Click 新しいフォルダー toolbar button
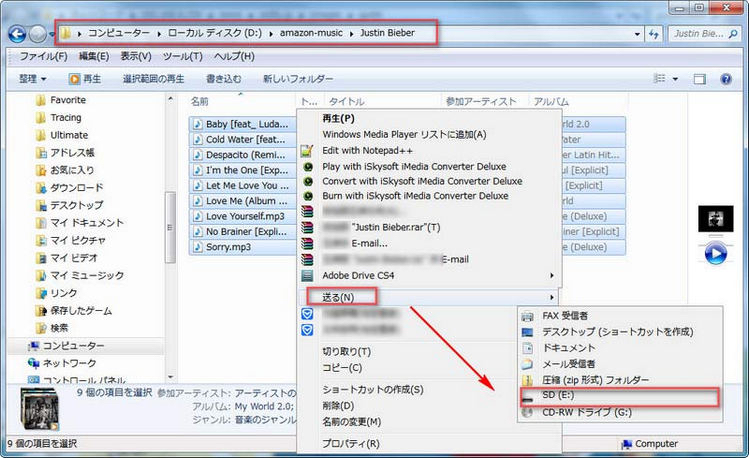The image size is (749, 458). coord(298,79)
